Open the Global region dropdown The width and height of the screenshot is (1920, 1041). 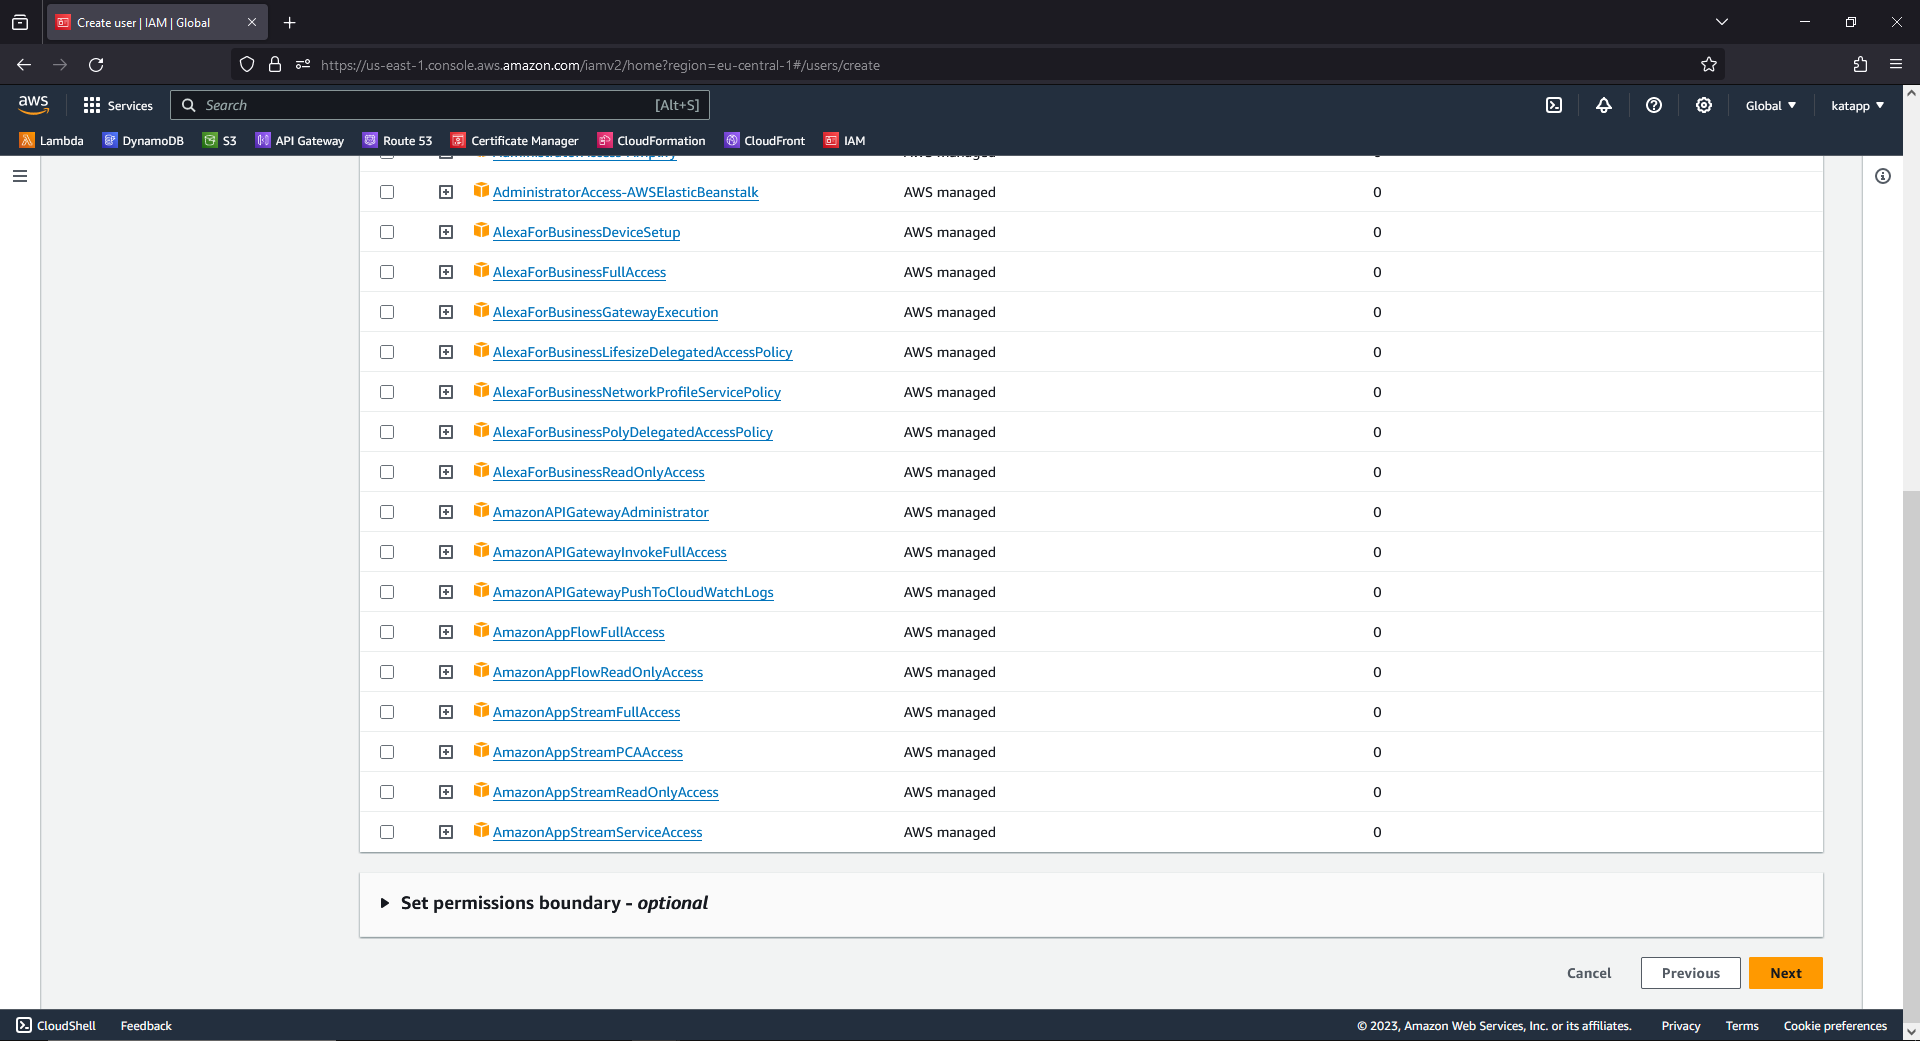1771,105
